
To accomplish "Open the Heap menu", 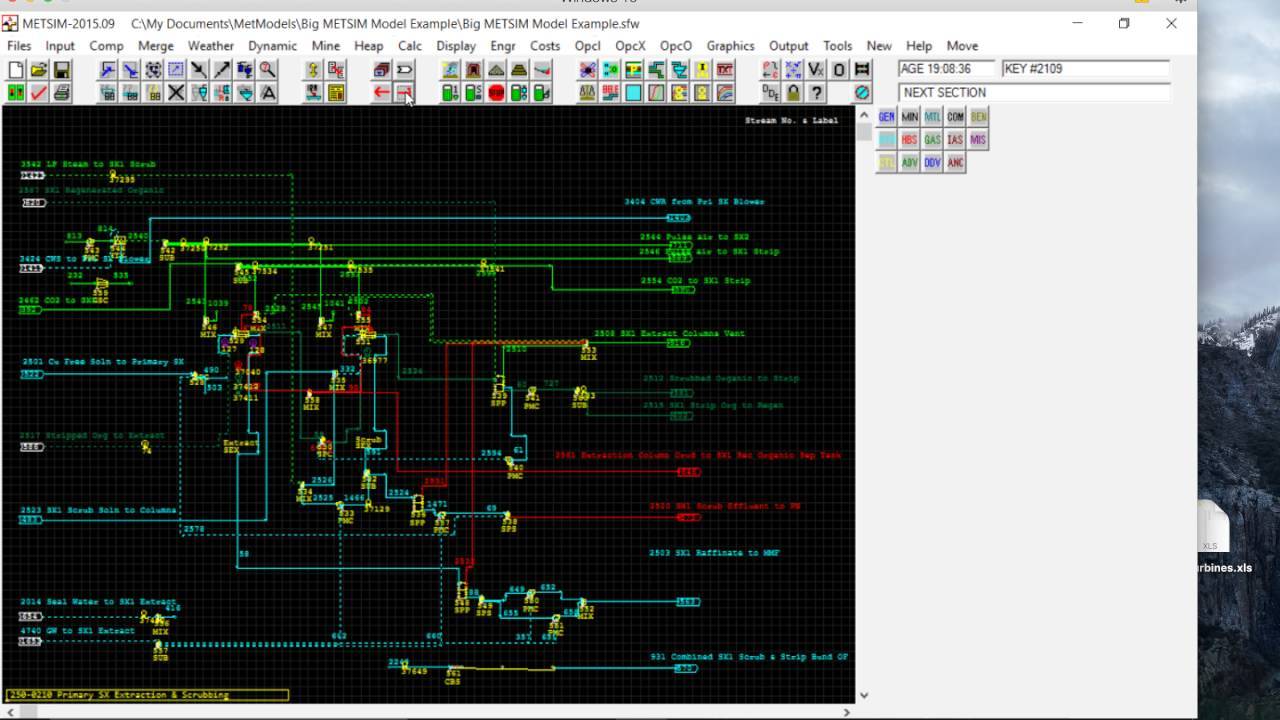I will click(x=368, y=46).
